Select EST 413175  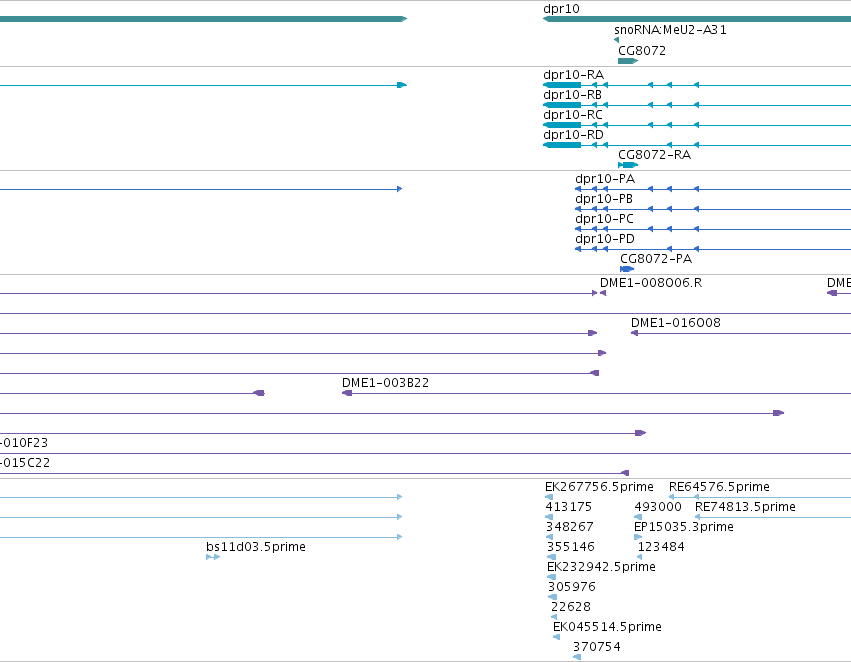tap(568, 507)
